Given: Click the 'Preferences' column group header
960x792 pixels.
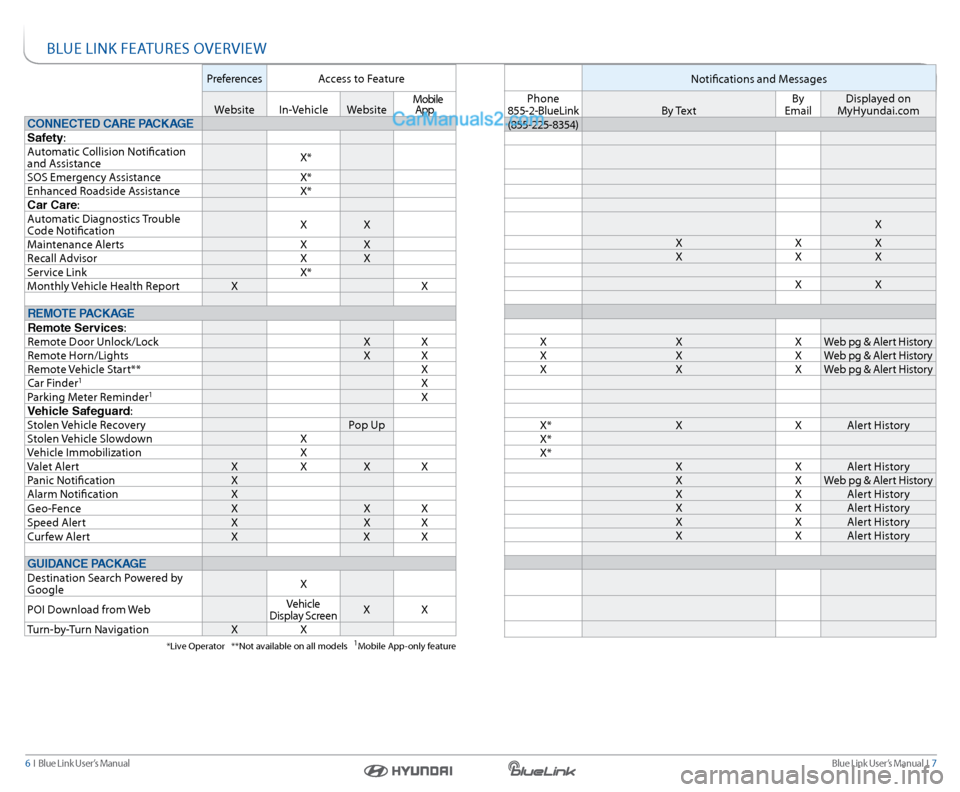Looking at the screenshot, I should click(234, 78).
